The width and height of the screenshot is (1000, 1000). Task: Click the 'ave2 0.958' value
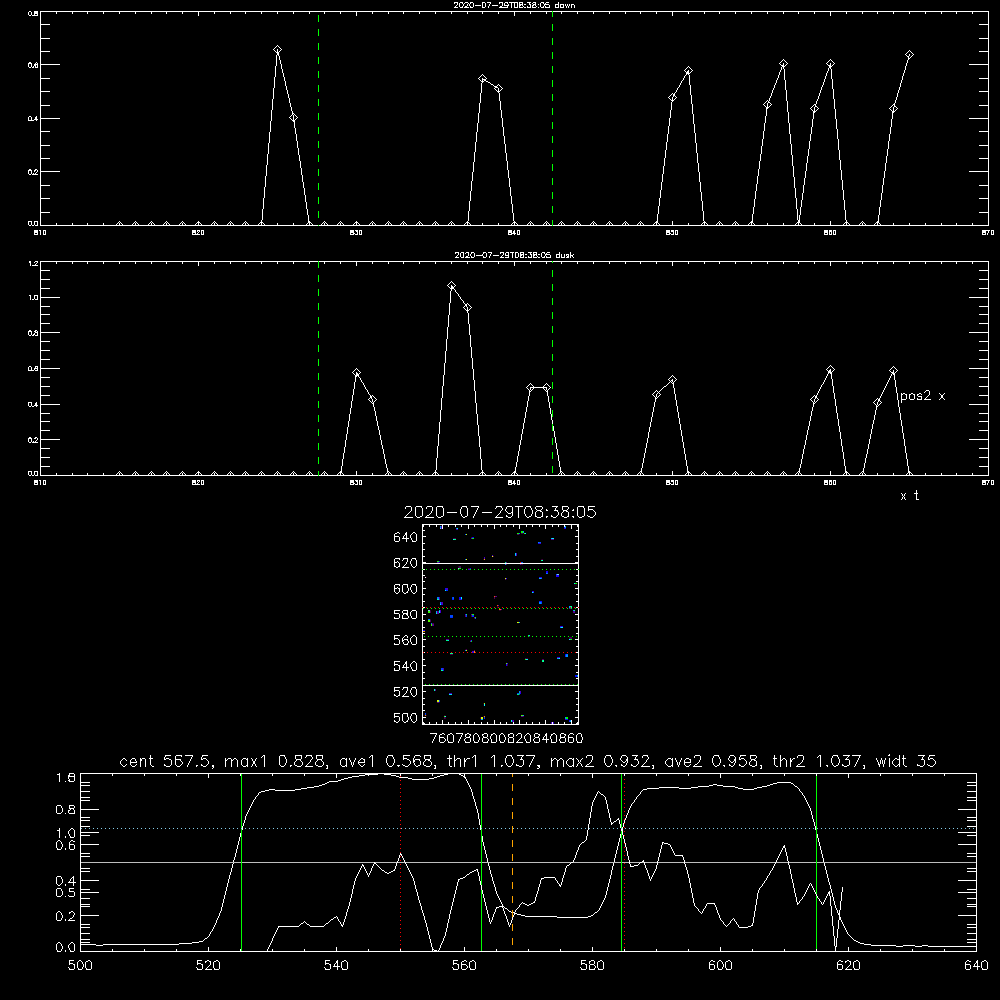(714, 761)
